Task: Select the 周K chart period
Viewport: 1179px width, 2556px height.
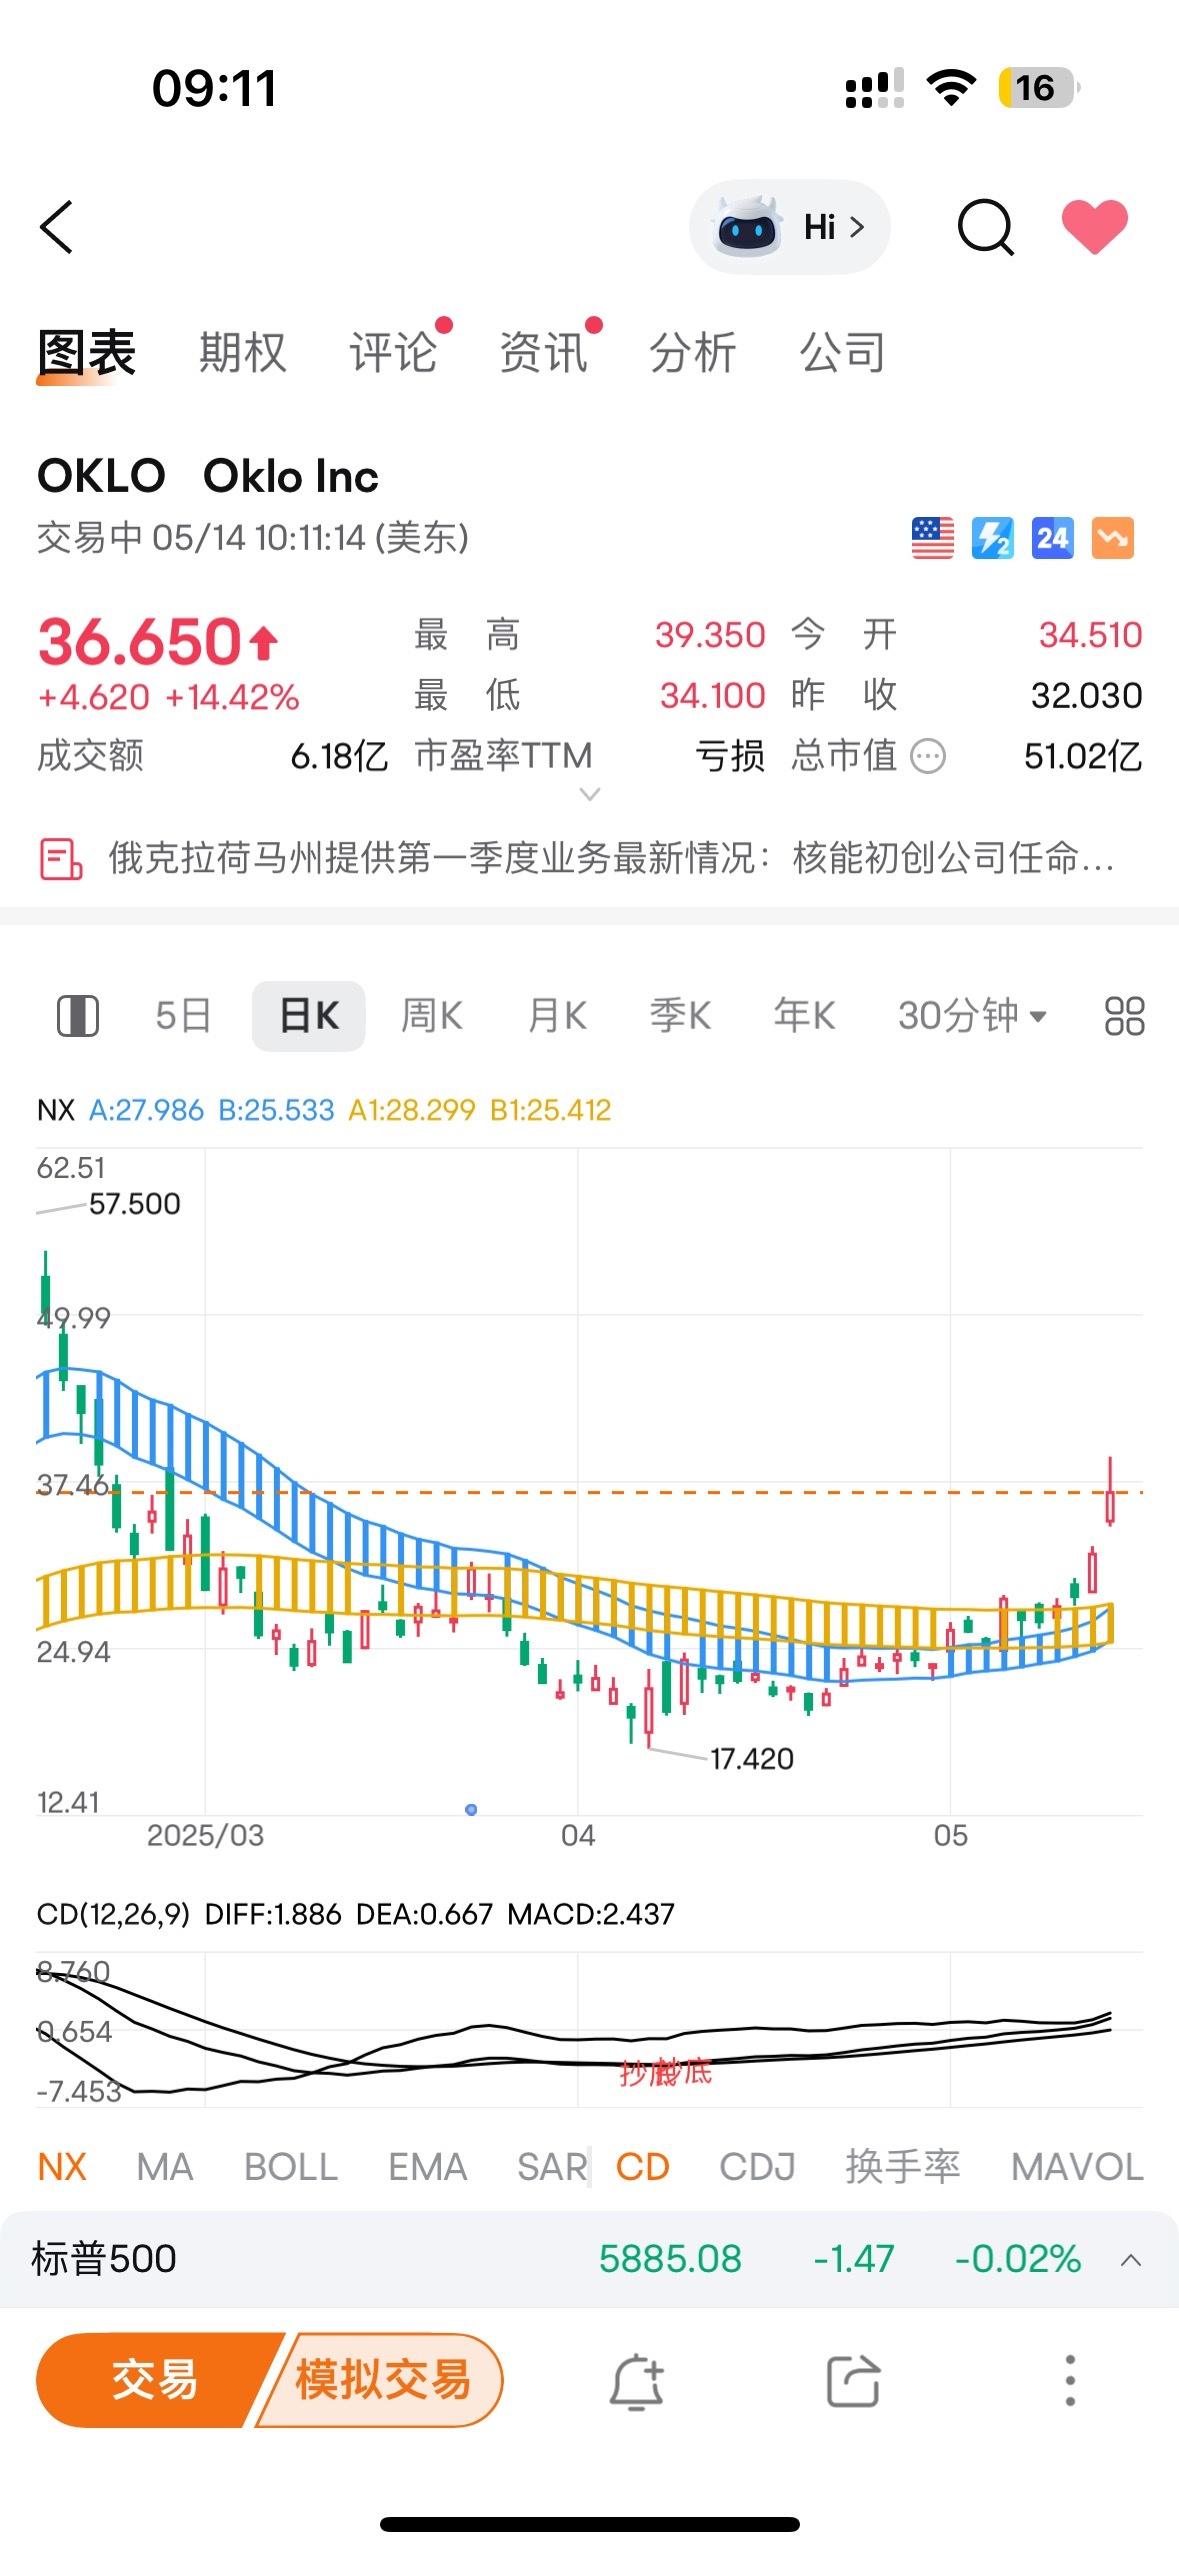Action: coord(431,1016)
